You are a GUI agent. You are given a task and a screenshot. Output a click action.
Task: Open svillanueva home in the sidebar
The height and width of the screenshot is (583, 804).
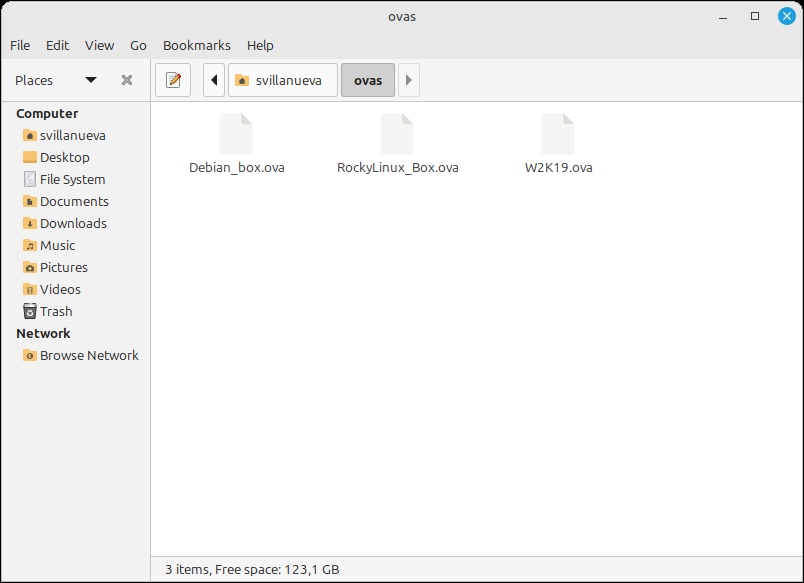click(65, 135)
